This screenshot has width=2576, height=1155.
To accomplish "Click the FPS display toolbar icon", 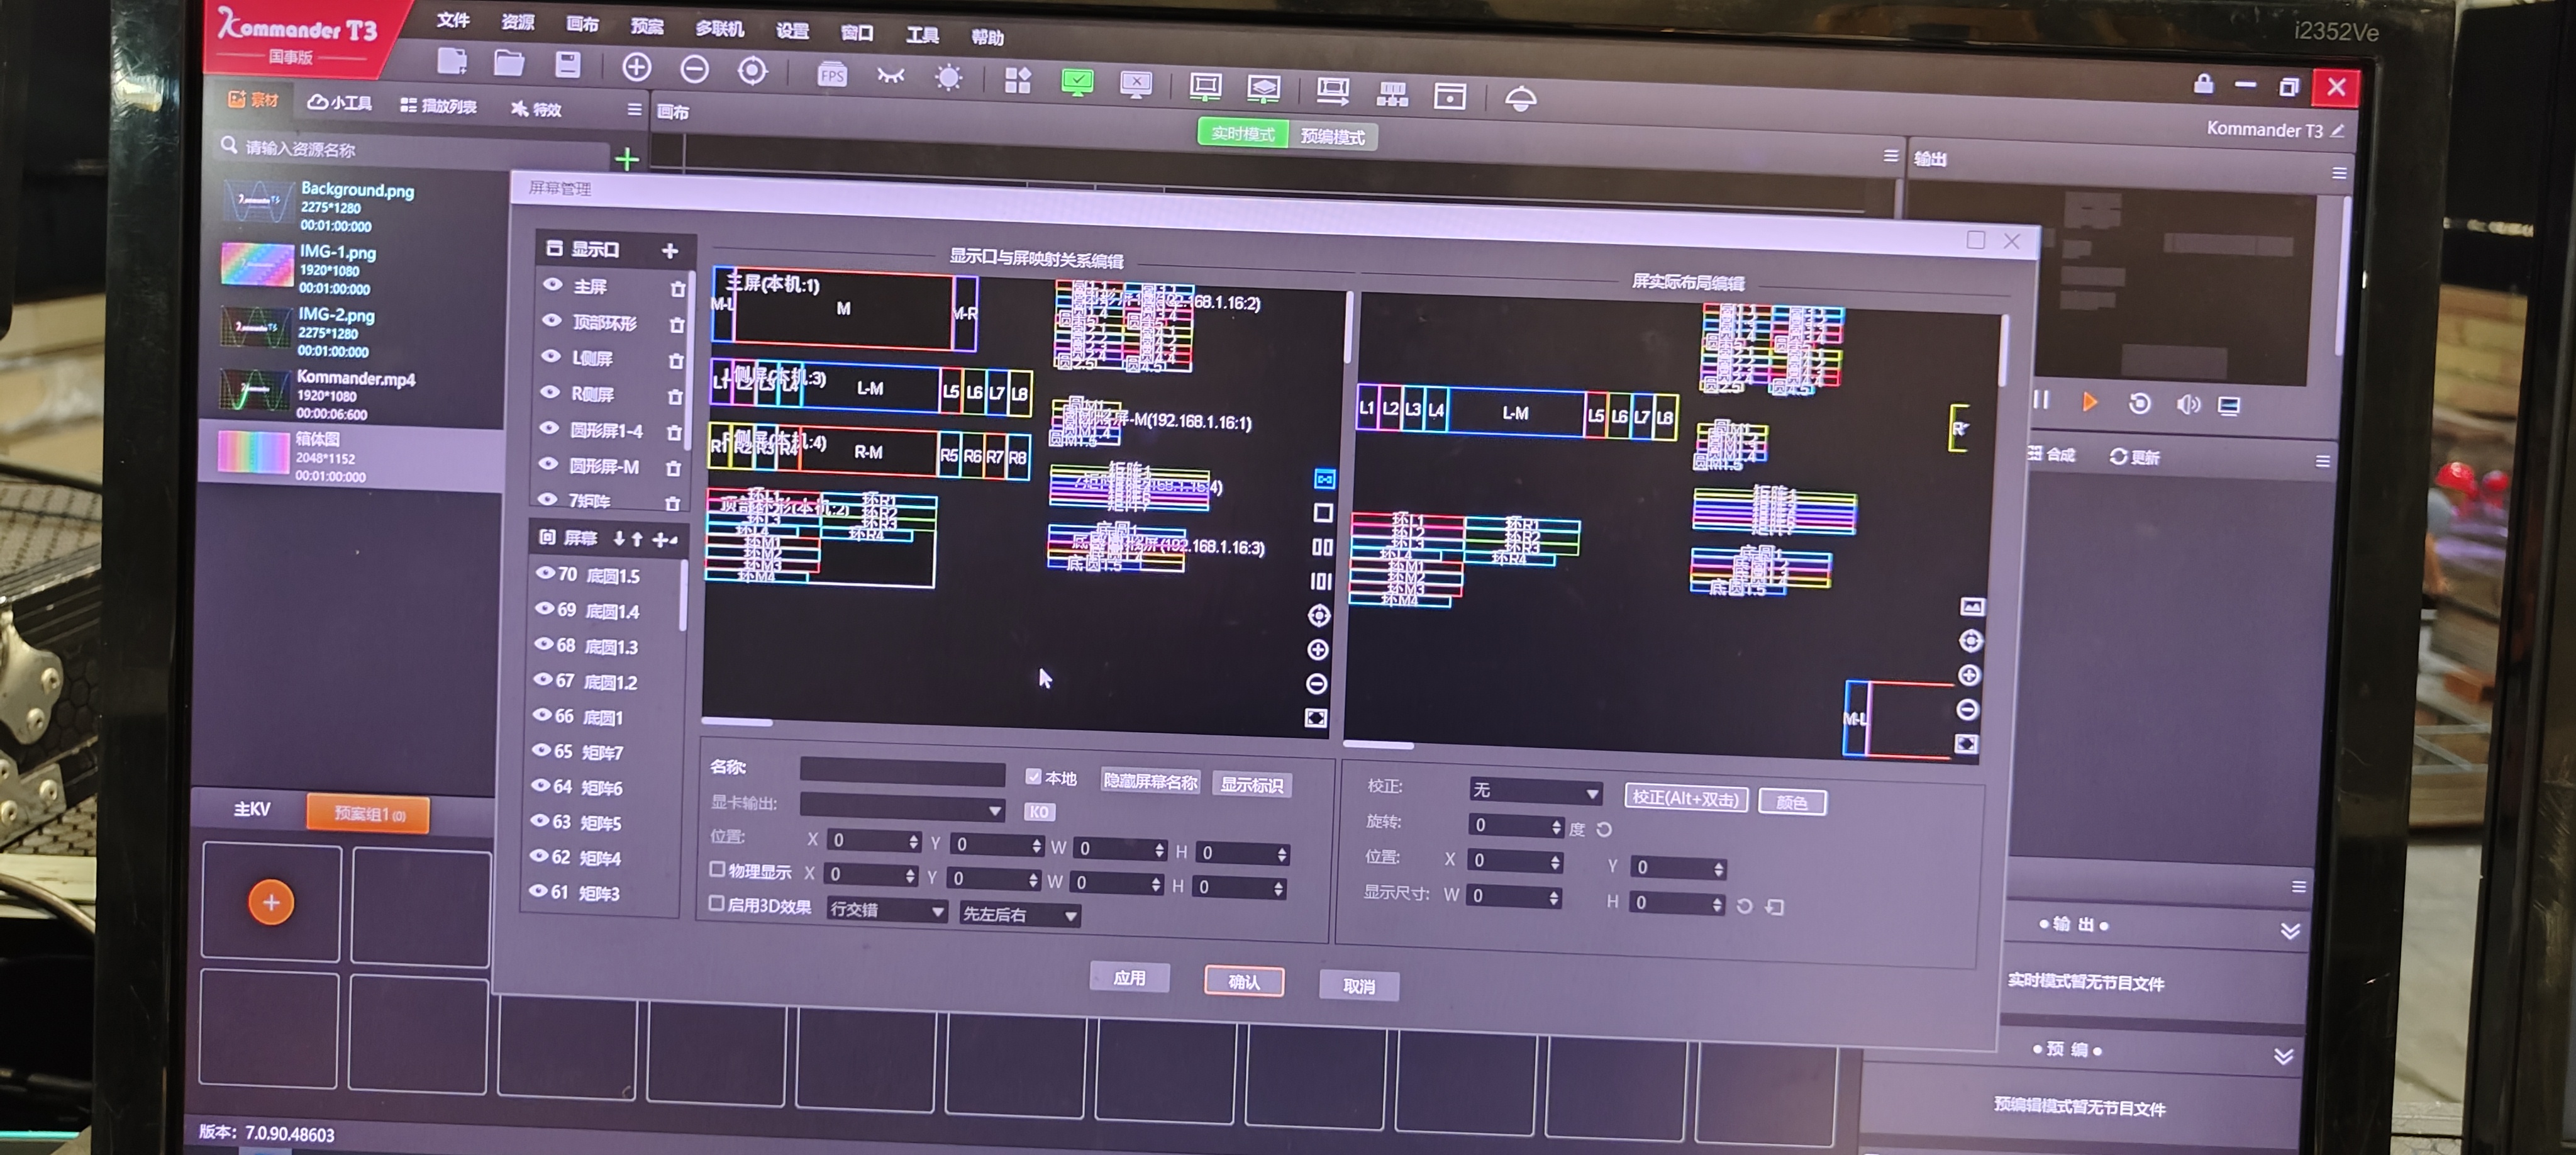I will [831, 75].
